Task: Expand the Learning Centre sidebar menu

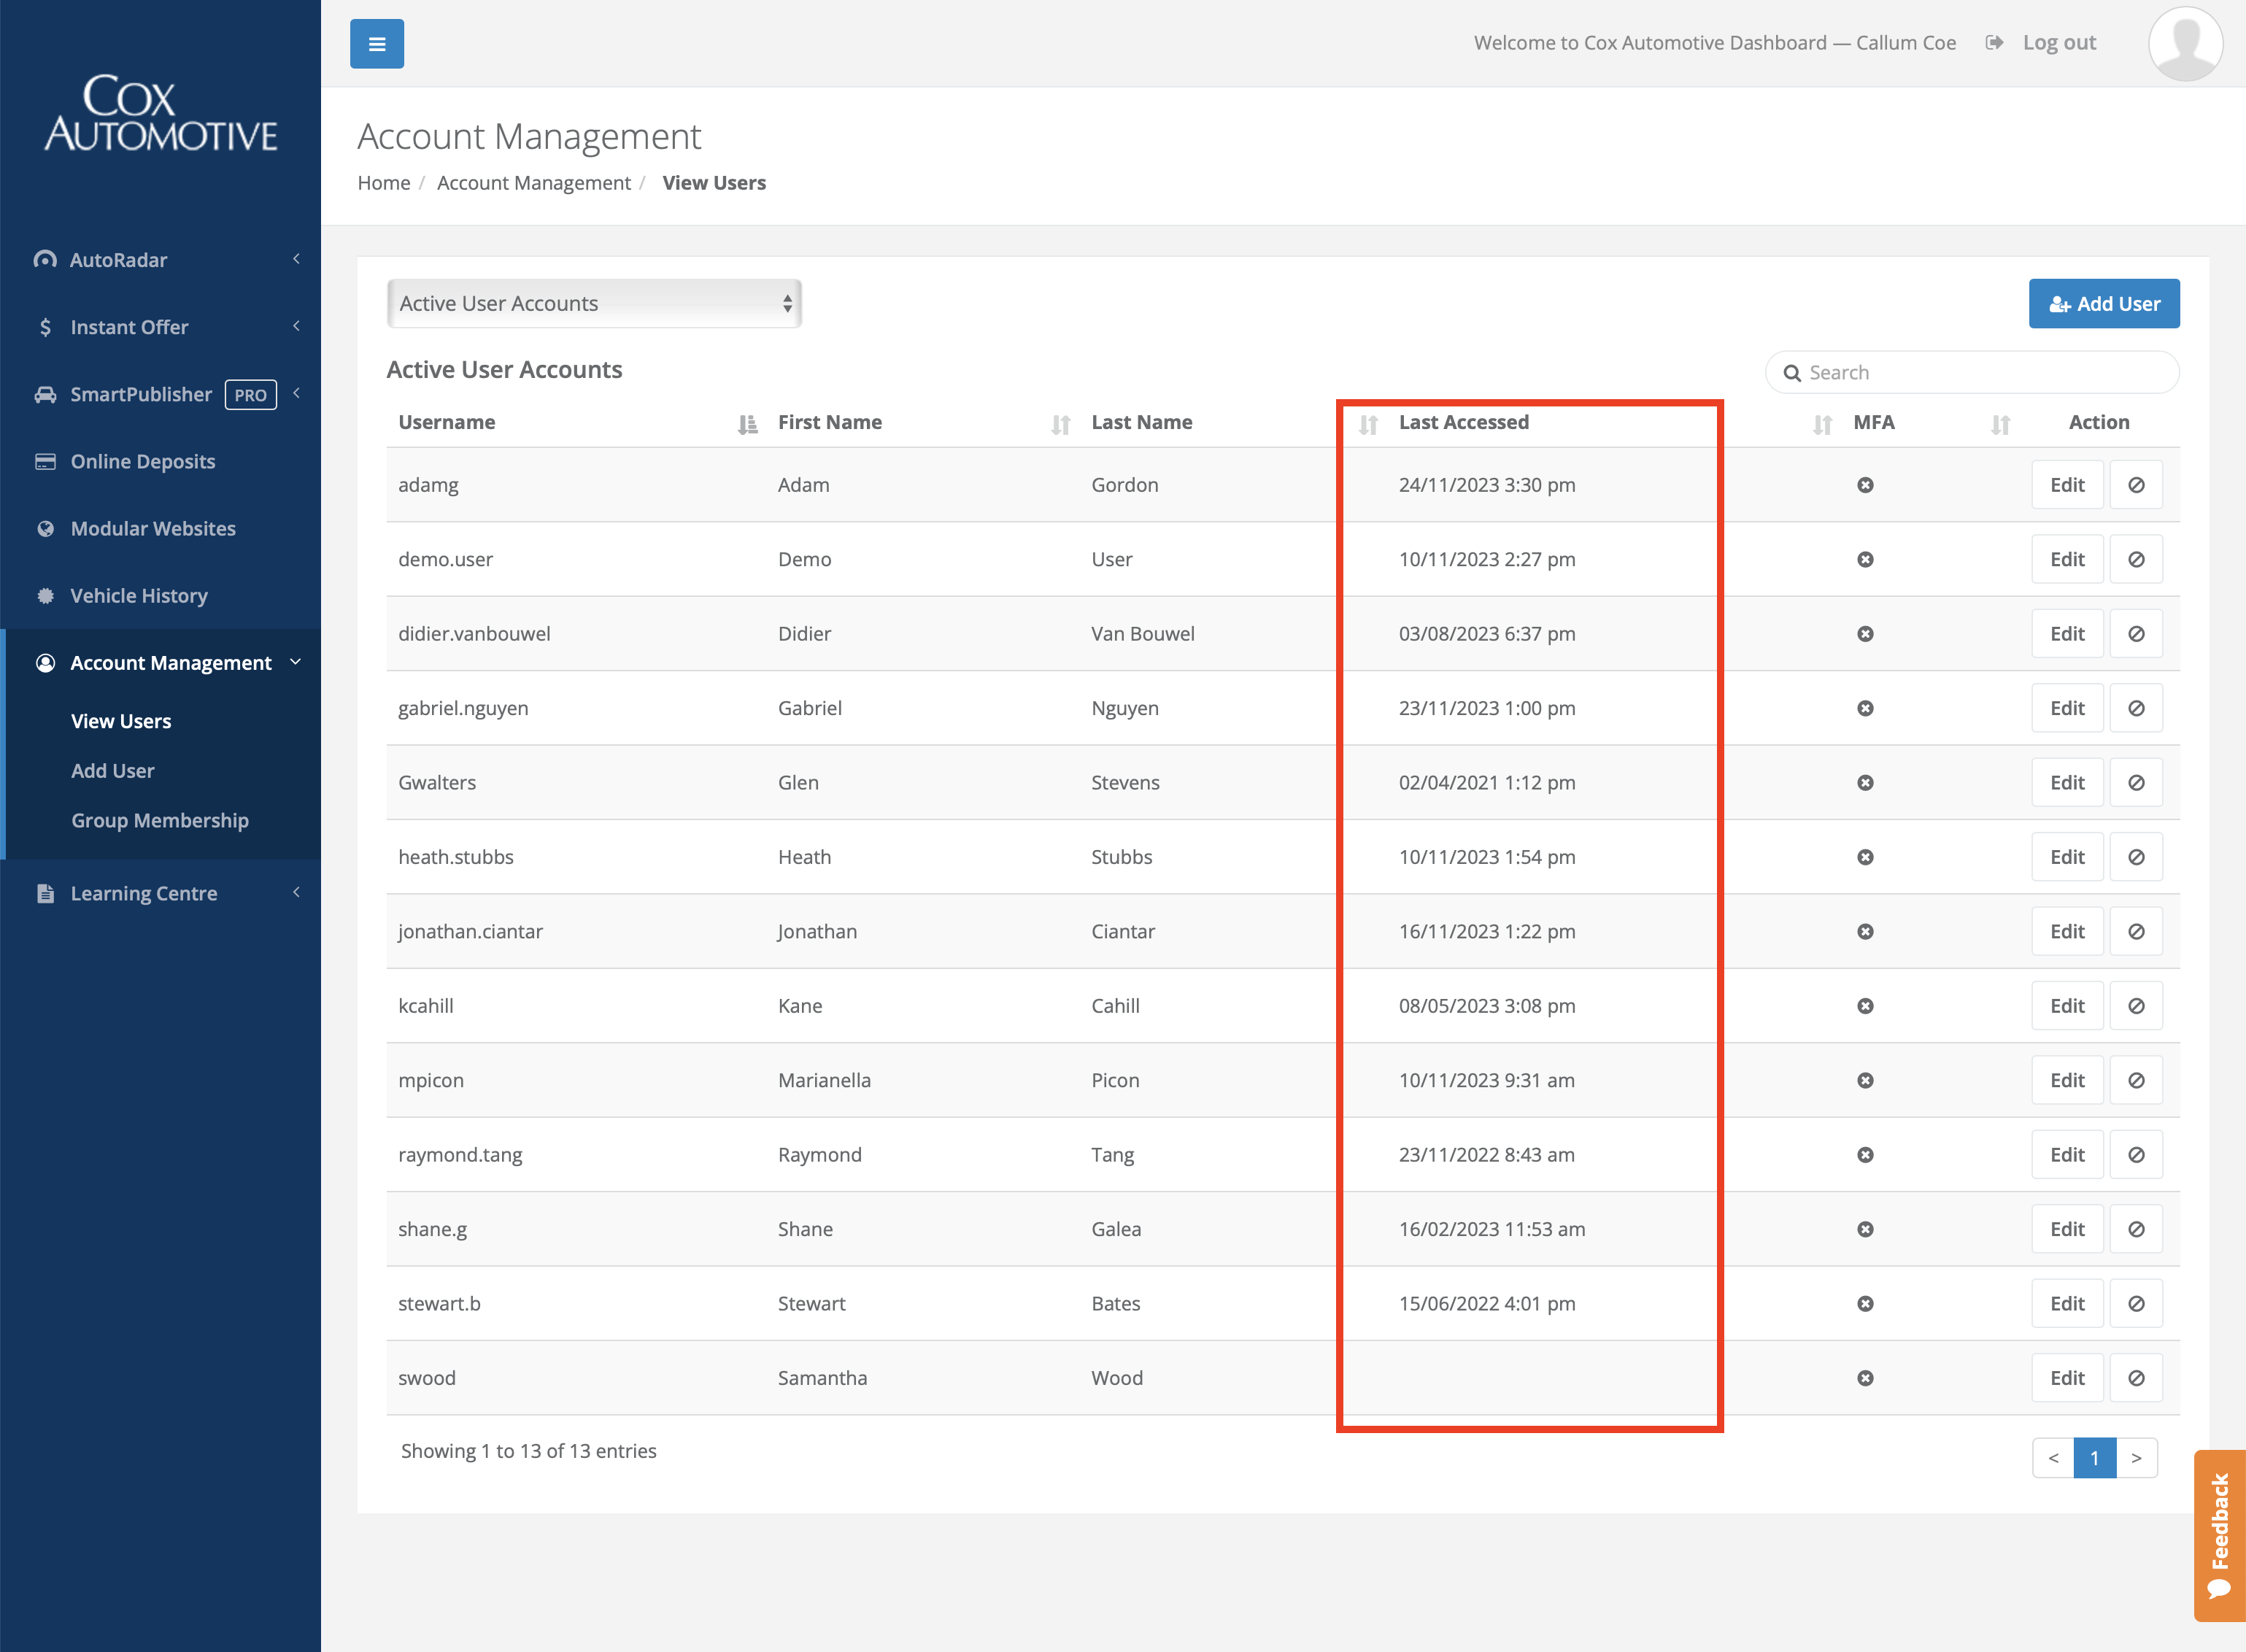Action: [x=160, y=893]
